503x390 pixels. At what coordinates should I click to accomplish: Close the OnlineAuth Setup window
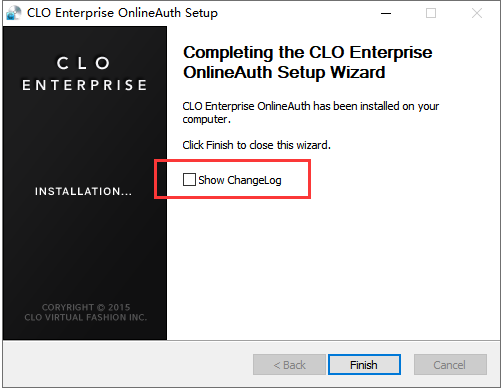coord(477,13)
